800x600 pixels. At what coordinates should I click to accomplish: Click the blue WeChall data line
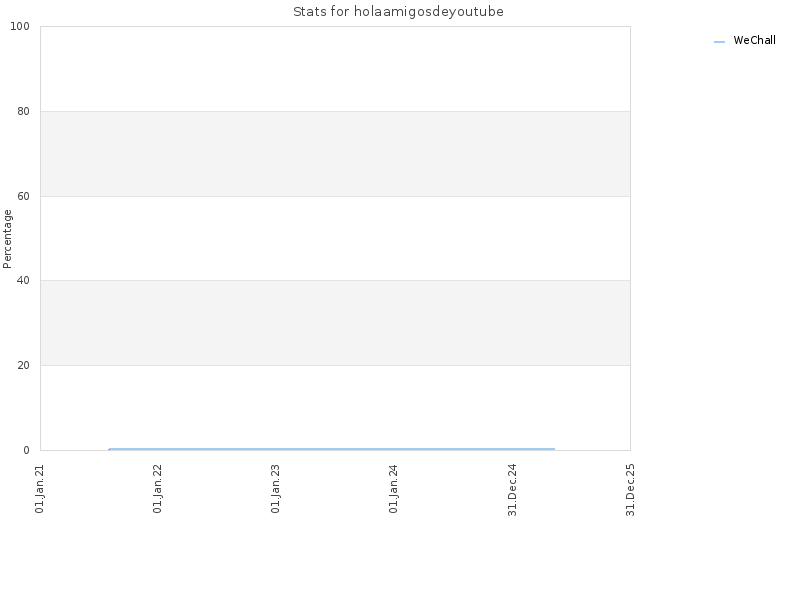pos(332,449)
